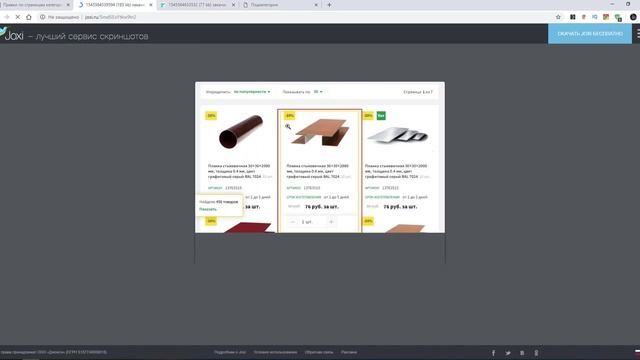640x360 pixels.
Task: Close the first tab 'Правки по страницам'
Action: (68, 5)
